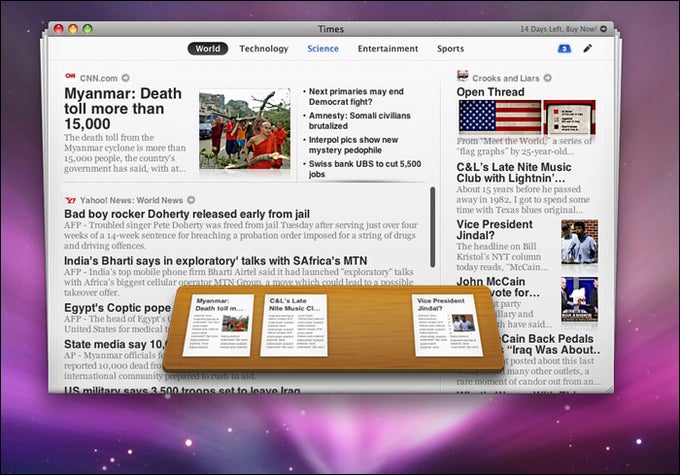Click the green zoom window button
Viewport: 680px width, 475px height.
[x=88, y=29]
